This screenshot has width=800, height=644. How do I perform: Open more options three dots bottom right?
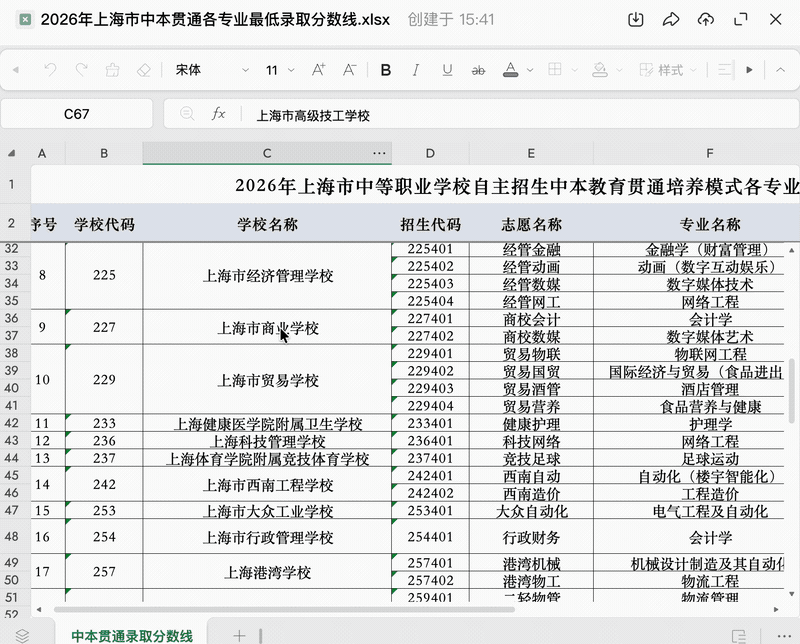[784, 636]
